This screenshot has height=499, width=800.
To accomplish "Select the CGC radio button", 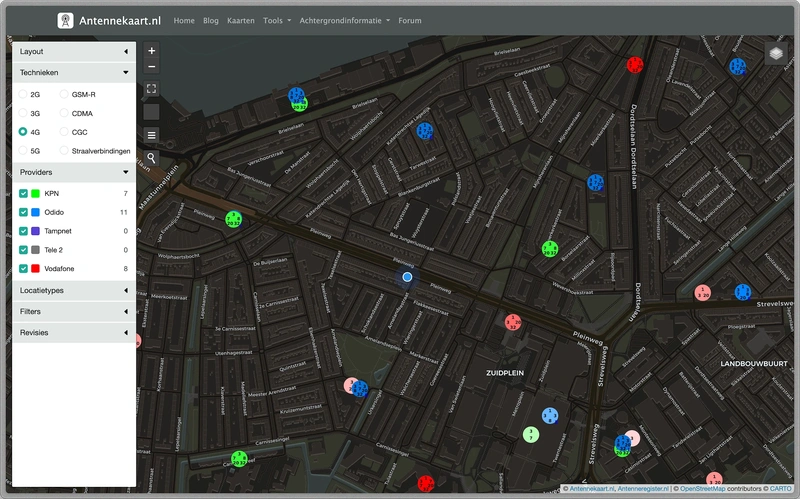I will [64, 132].
